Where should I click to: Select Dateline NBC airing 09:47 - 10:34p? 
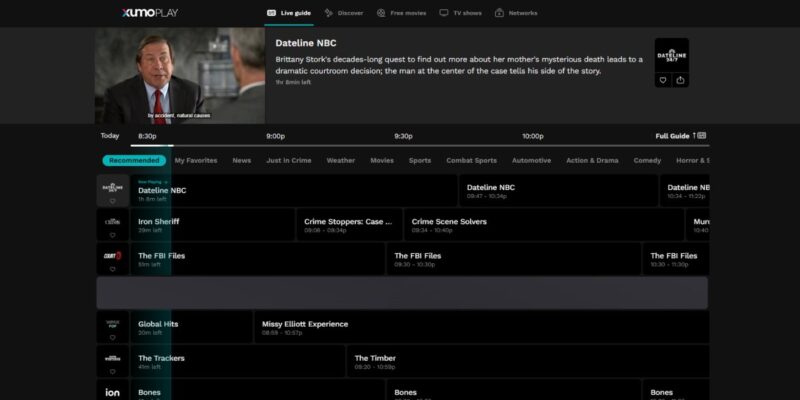coord(559,190)
